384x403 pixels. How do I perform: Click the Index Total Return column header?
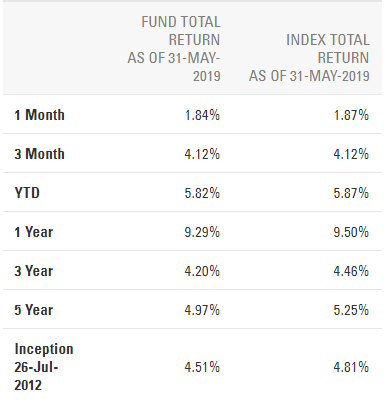click(x=309, y=58)
